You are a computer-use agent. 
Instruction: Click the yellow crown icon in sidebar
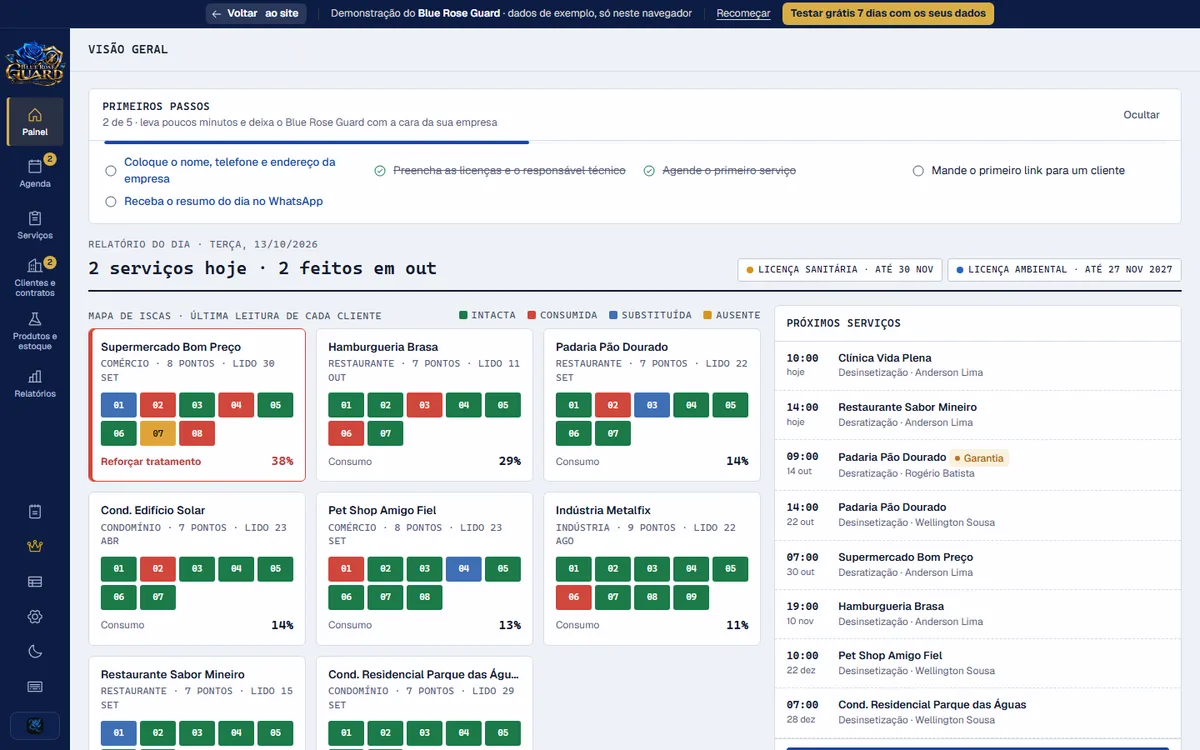[x=35, y=546]
